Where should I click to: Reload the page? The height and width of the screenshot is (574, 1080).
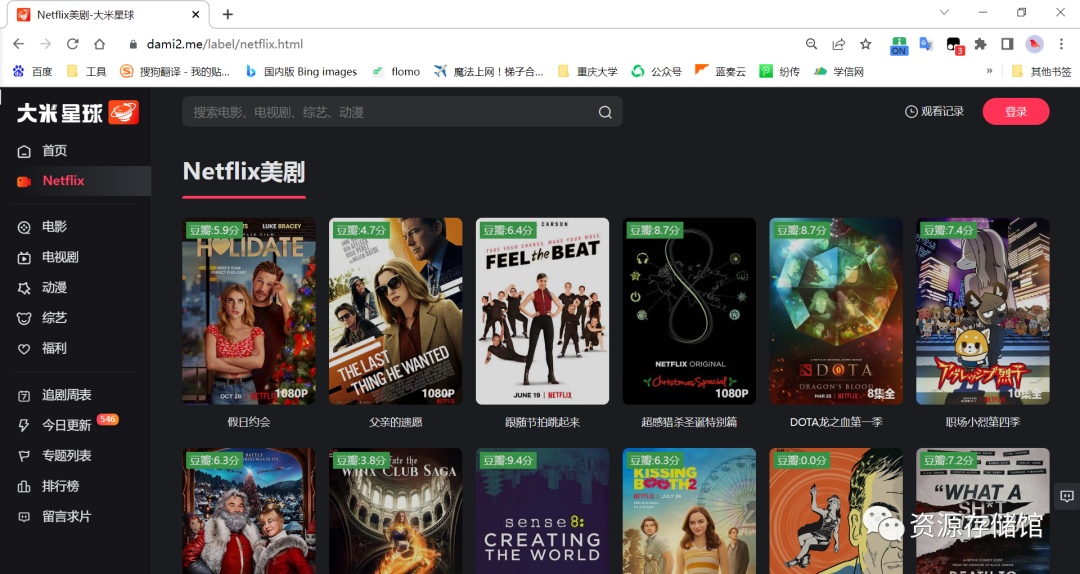(72, 44)
